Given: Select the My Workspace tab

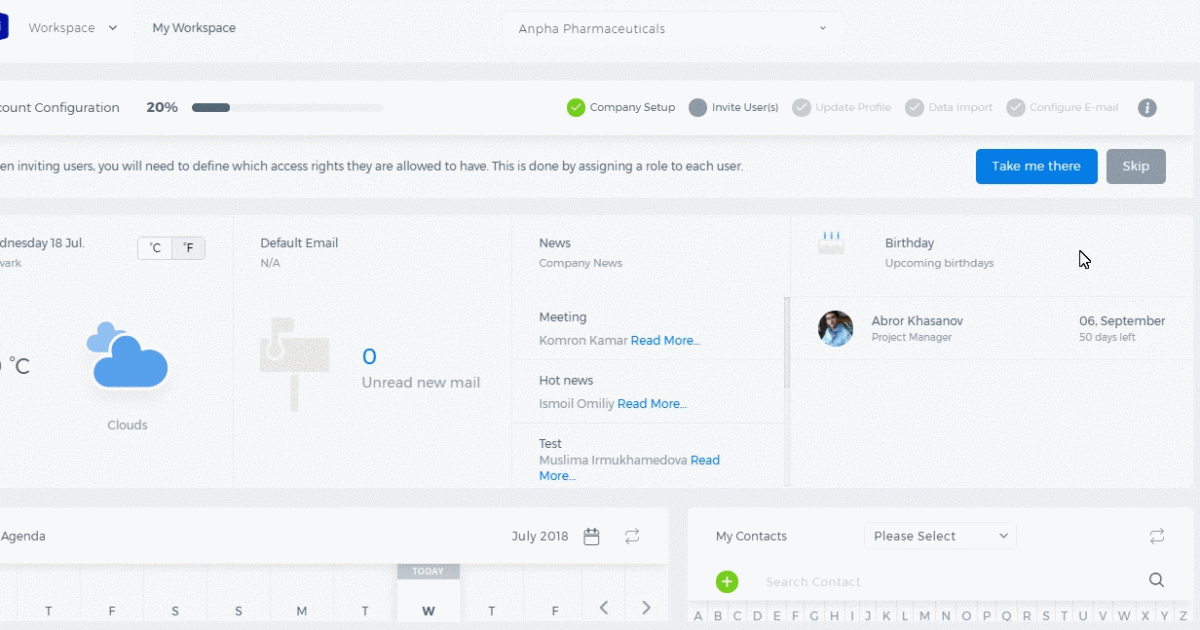Looking at the screenshot, I should [x=194, y=28].
